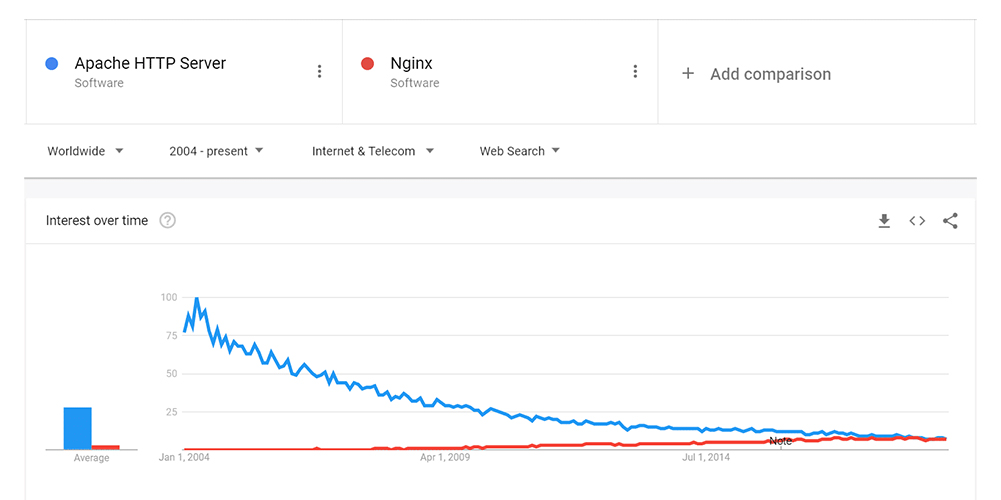Click the peak of the blue Apache line
Image resolution: width=1001 pixels, height=500 pixels.
pyautogui.click(x=196, y=298)
